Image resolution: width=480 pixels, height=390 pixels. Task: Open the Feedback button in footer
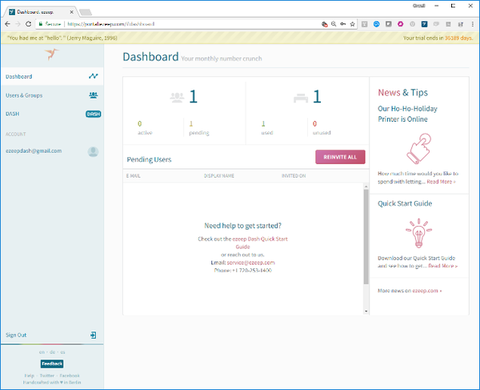tap(52, 364)
